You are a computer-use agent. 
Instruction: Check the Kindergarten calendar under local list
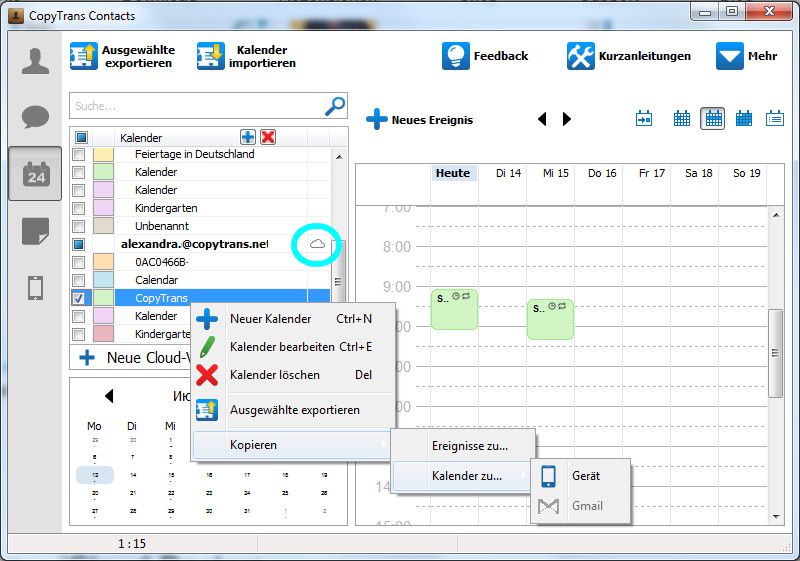79,208
